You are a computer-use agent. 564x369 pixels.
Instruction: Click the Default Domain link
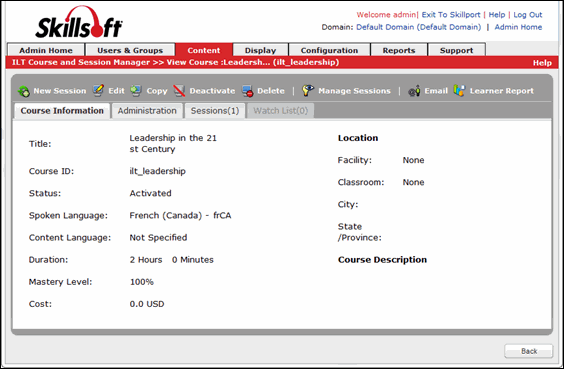point(418,27)
